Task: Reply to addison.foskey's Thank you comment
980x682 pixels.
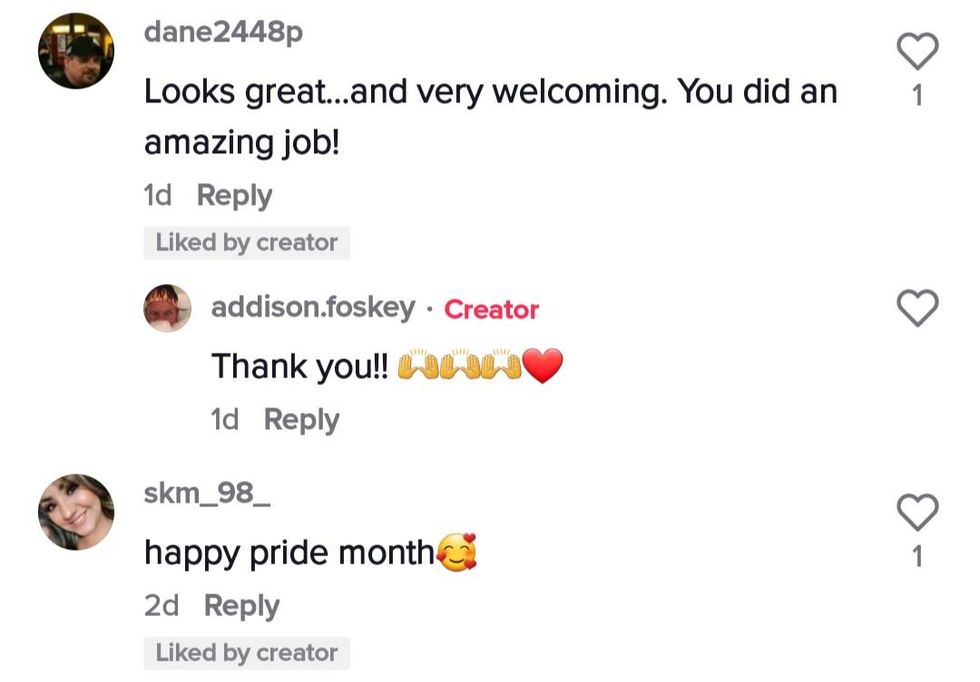Action: [x=301, y=420]
